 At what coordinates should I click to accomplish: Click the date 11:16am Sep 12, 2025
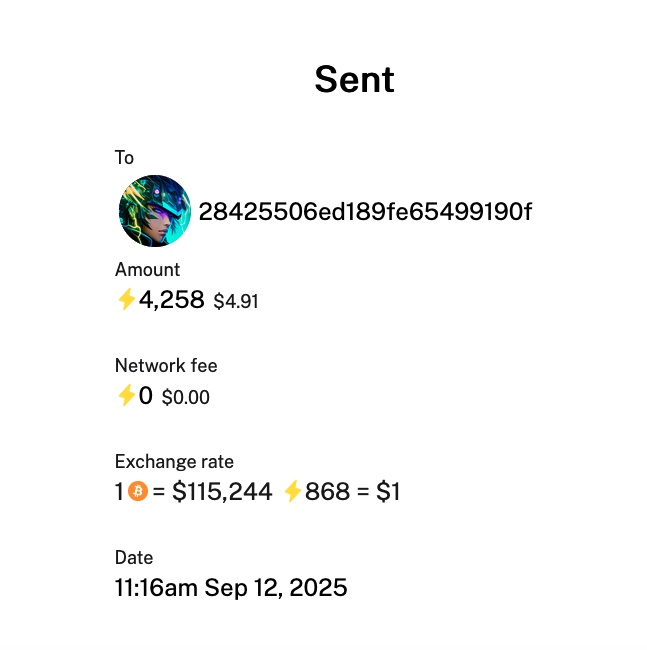coord(231,588)
